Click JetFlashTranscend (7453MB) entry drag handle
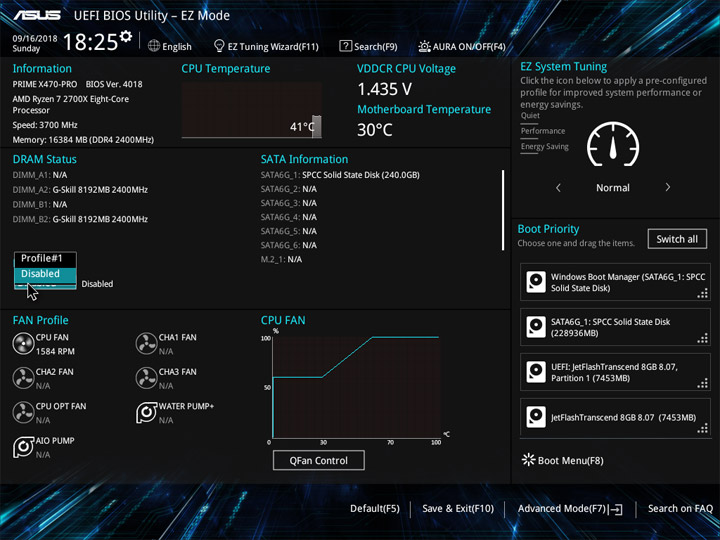Screen dimensions: 720x540 703,428
